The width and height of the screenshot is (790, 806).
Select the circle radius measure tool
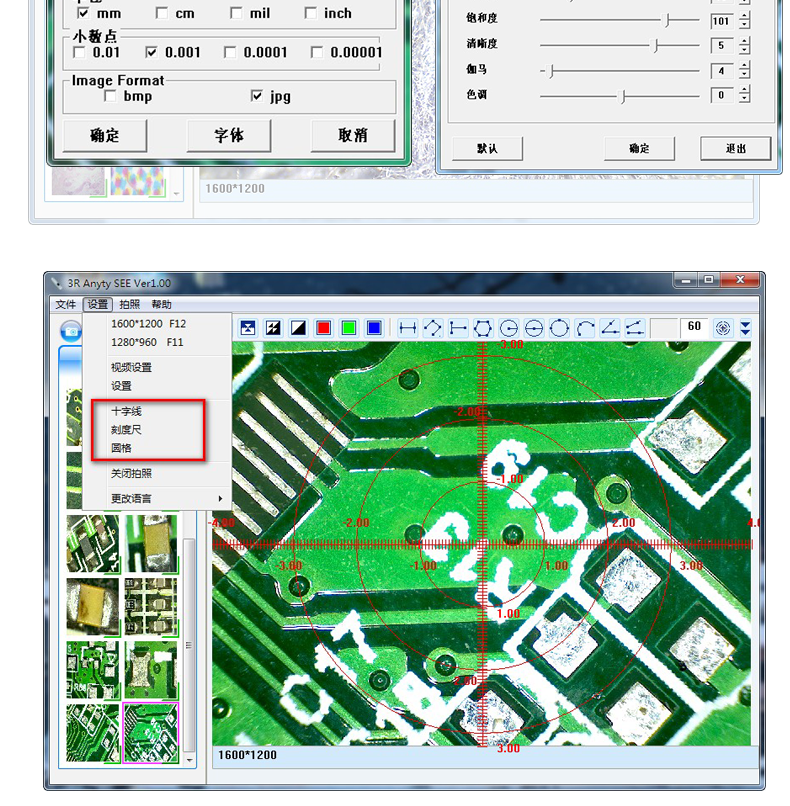click(508, 328)
